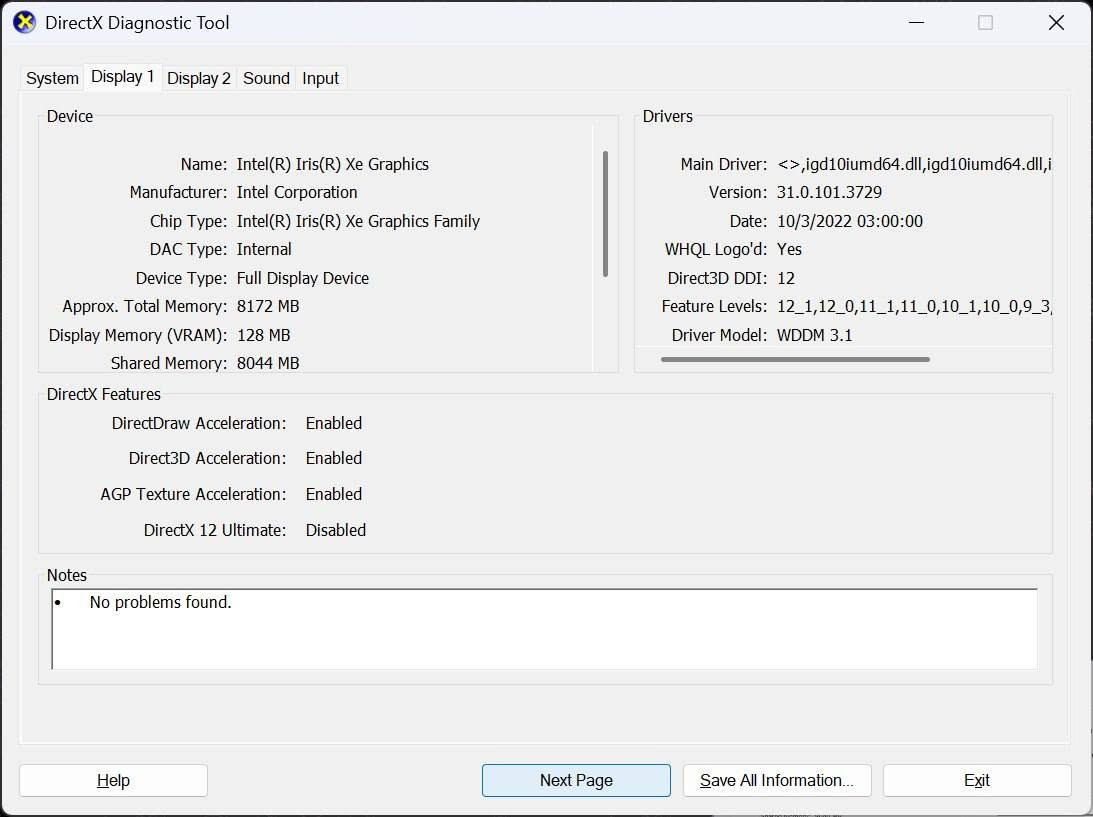Click the Next Page button

pos(576,780)
